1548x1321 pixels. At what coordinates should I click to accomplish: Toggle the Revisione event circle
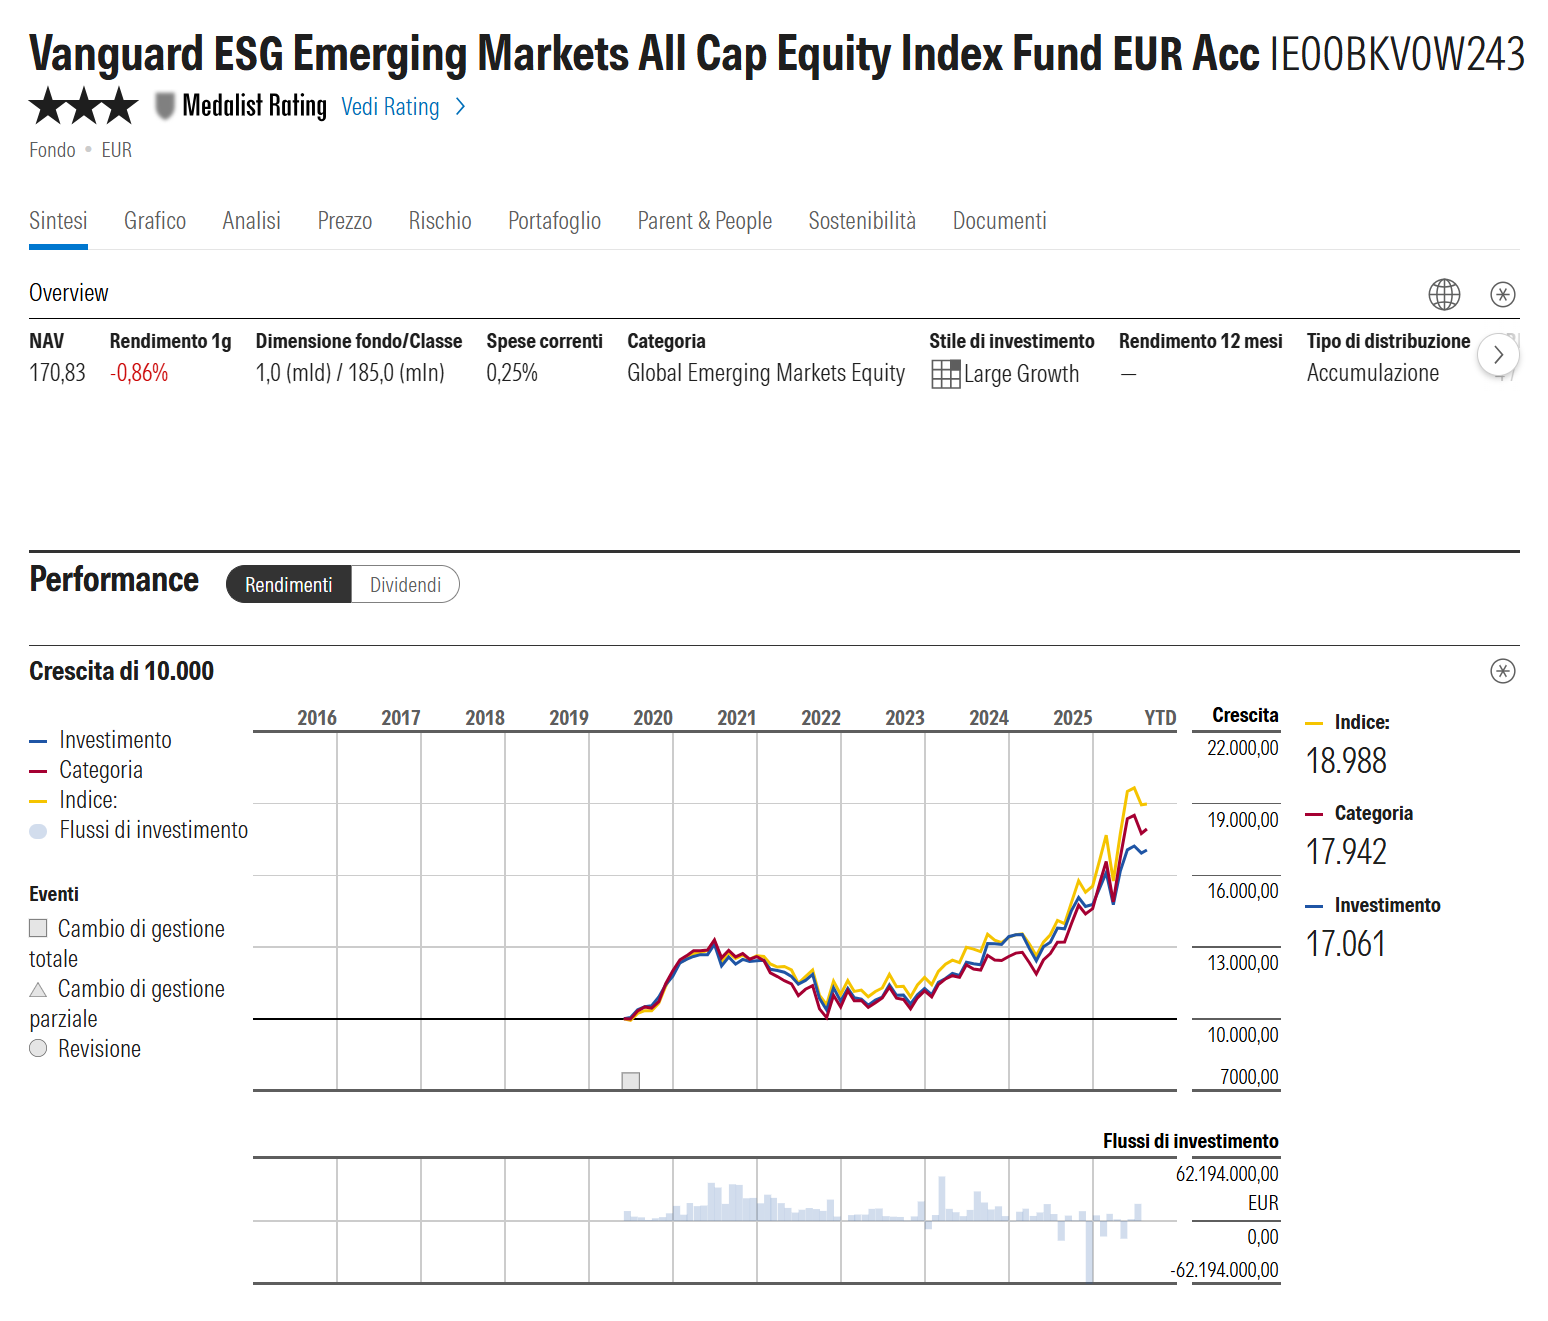point(38,1048)
